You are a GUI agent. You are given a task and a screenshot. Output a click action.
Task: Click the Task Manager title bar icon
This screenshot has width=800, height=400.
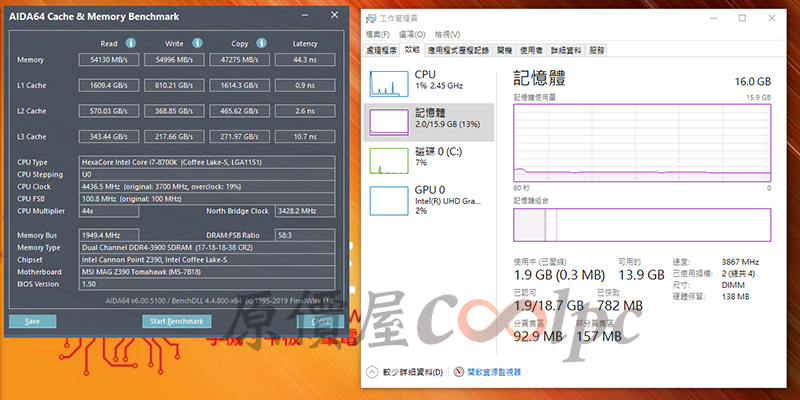point(371,18)
